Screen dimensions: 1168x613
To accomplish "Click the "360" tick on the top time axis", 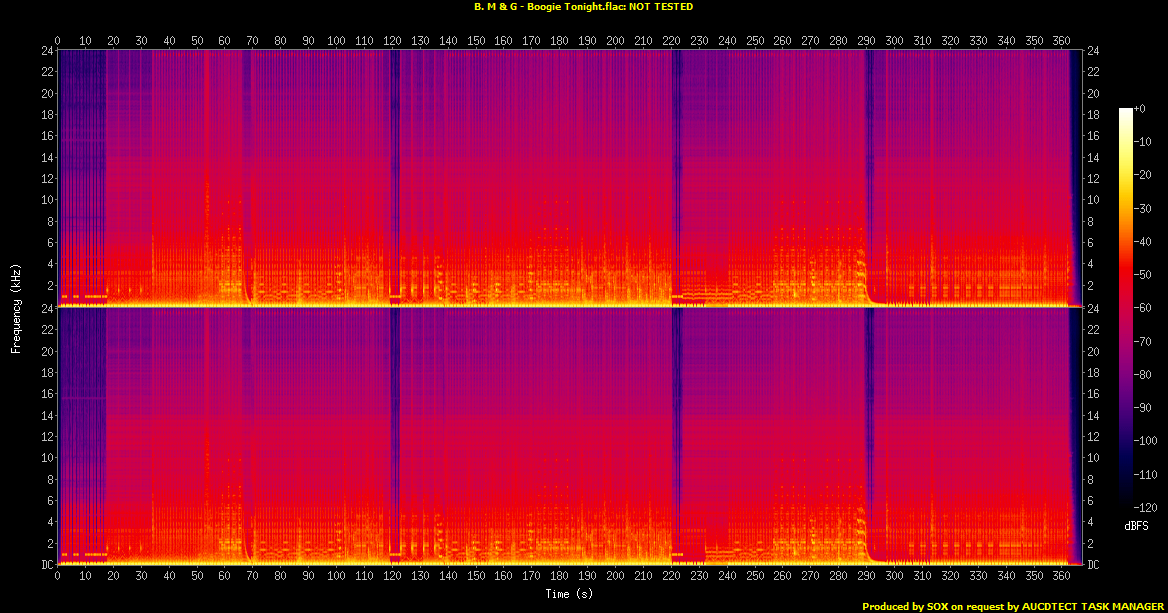I will pyautogui.click(x=1061, y=41).
